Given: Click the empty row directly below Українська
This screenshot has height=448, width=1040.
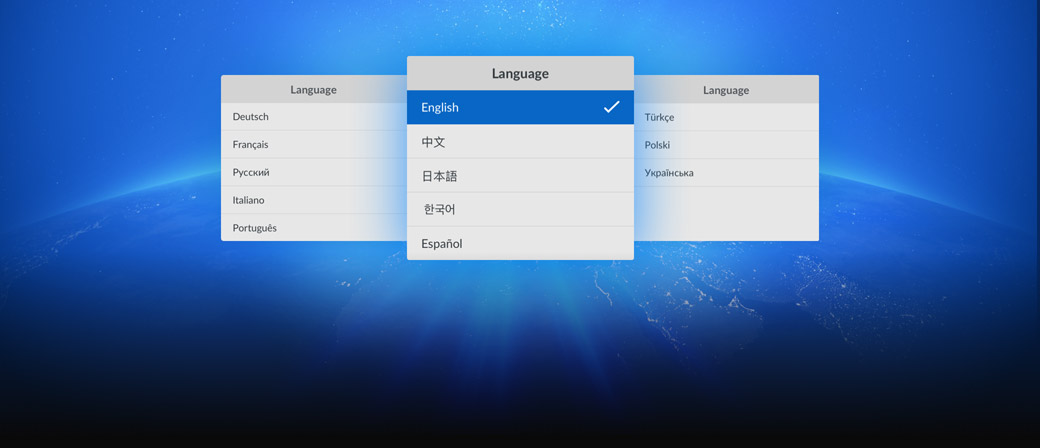Looking at the screenshot, I should 726,200.
